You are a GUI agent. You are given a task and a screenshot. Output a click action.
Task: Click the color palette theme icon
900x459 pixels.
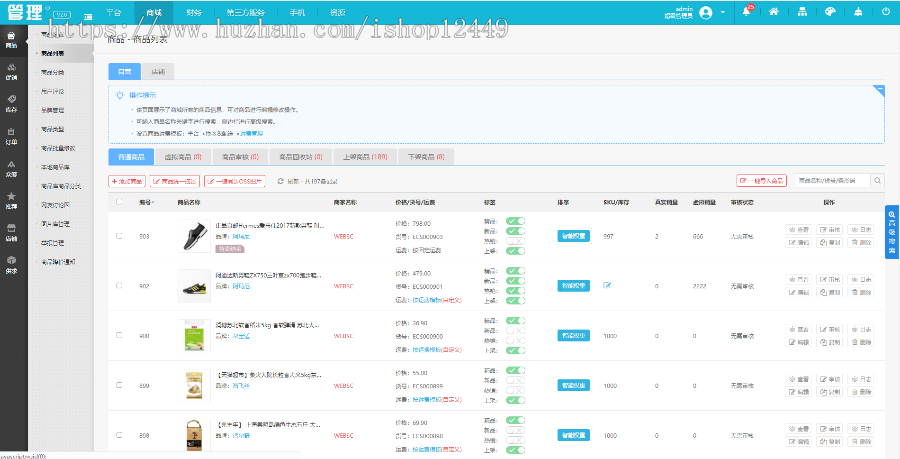[829, 12]
